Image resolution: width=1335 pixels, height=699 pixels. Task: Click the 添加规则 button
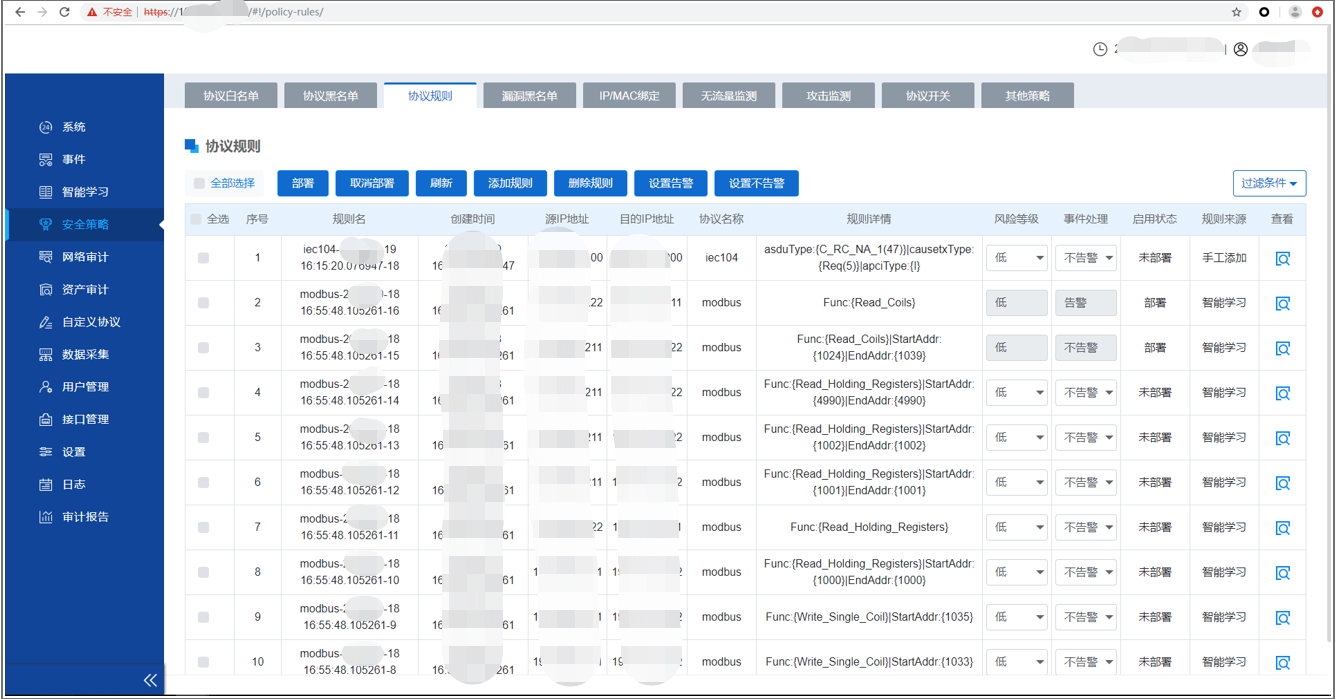coord(510,183)
